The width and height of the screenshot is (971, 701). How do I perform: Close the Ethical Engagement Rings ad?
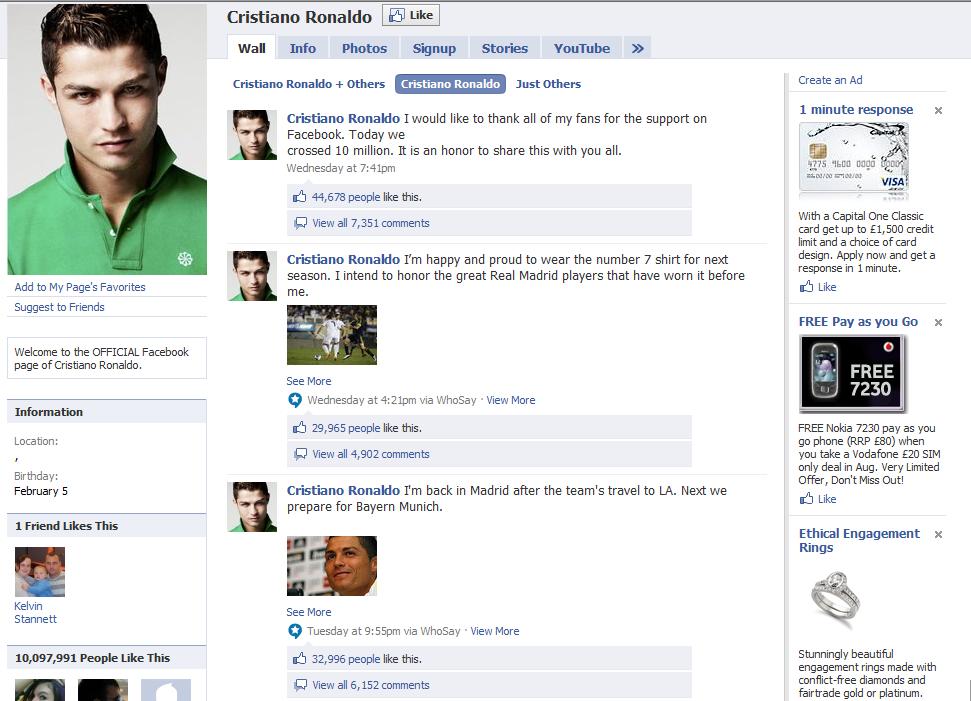(938, 534)
